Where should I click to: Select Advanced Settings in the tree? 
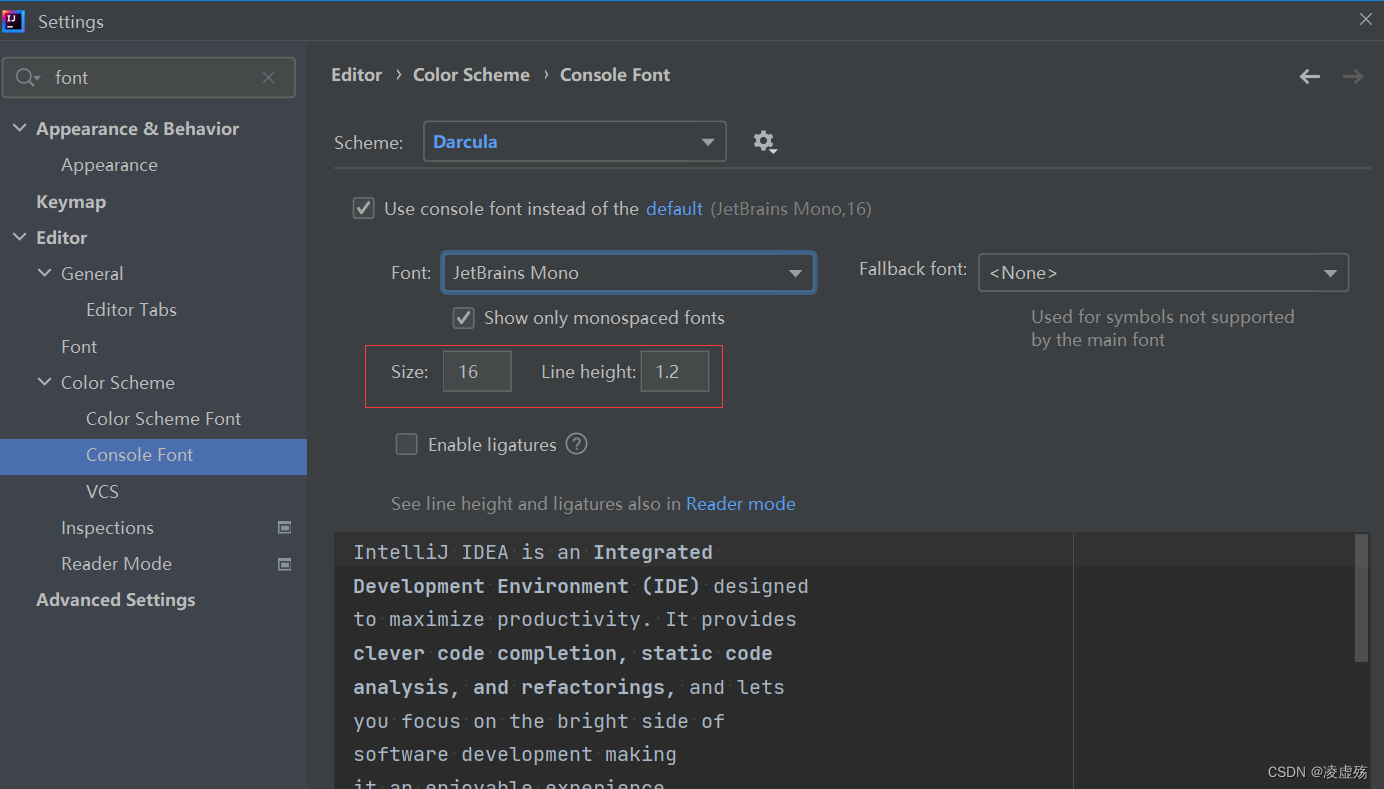(x=116, y=600)
